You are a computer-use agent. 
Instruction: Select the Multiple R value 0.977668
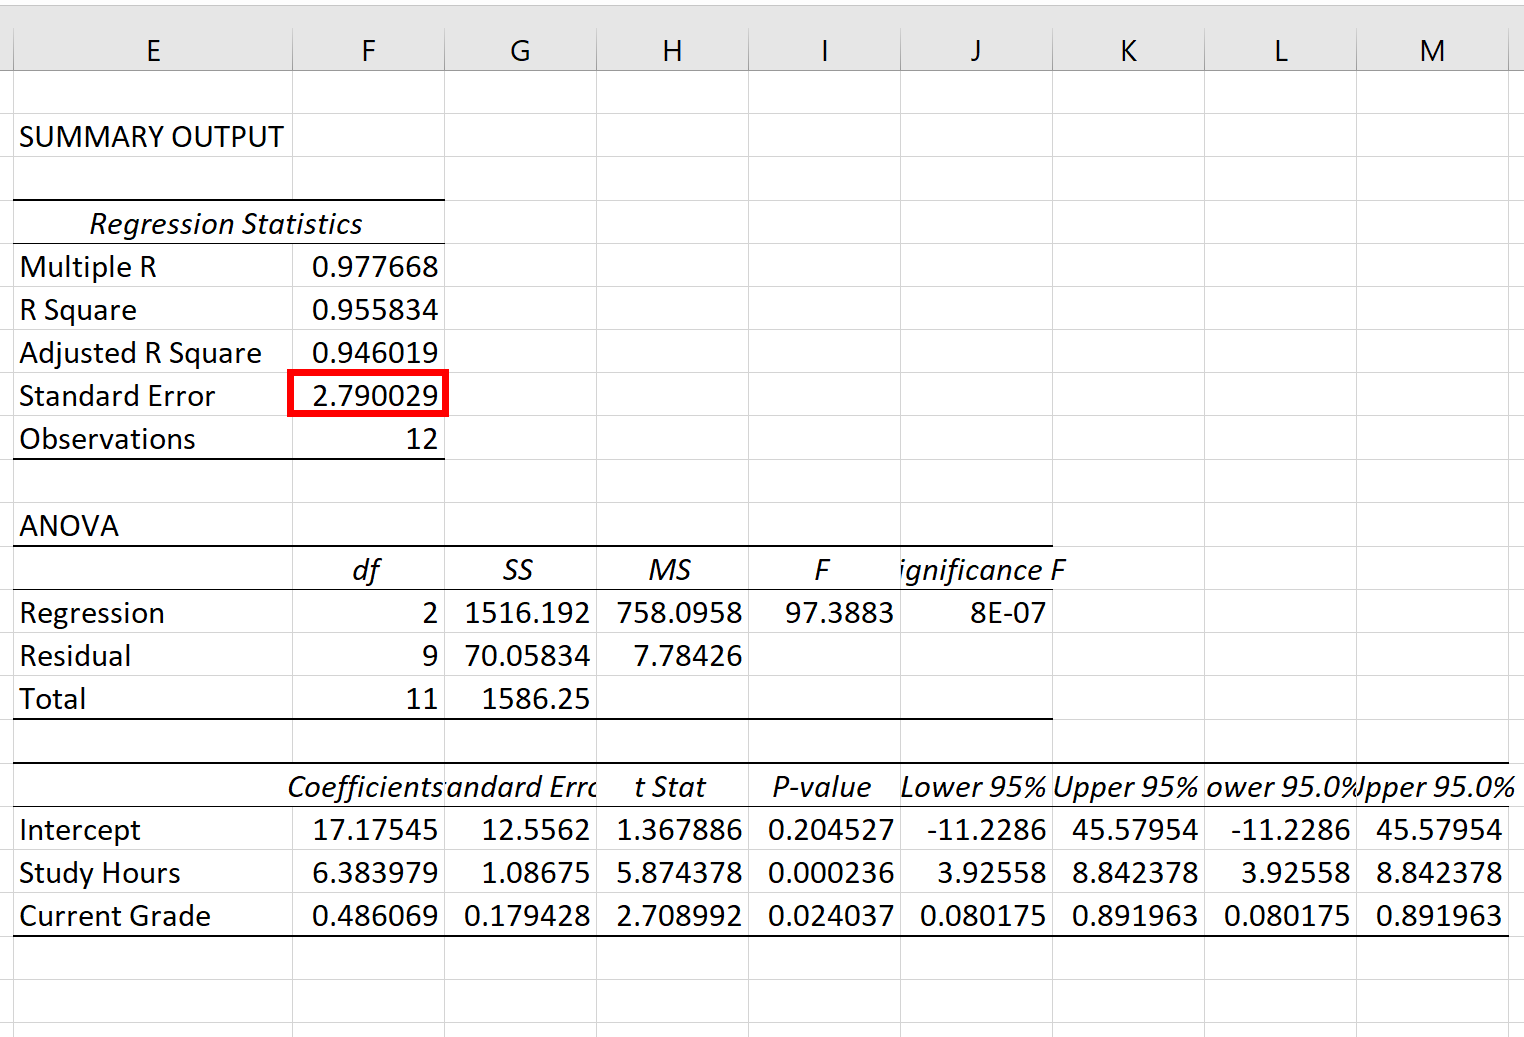coord(368,266)
